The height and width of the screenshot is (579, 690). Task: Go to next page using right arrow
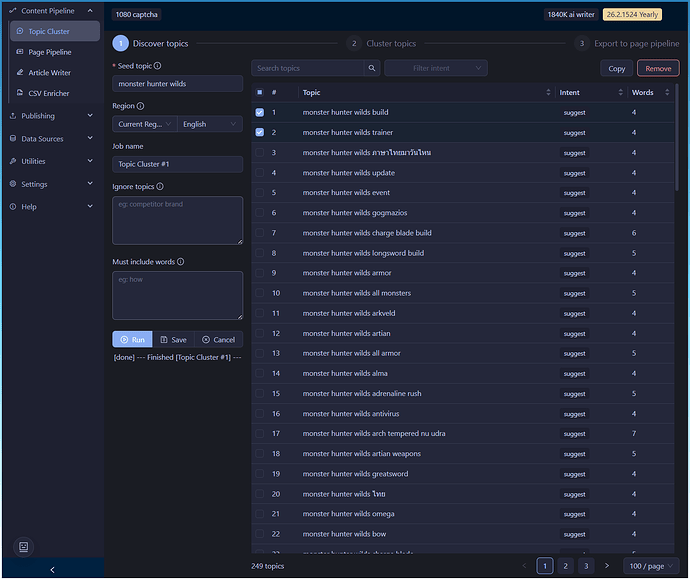pos(606,566)
